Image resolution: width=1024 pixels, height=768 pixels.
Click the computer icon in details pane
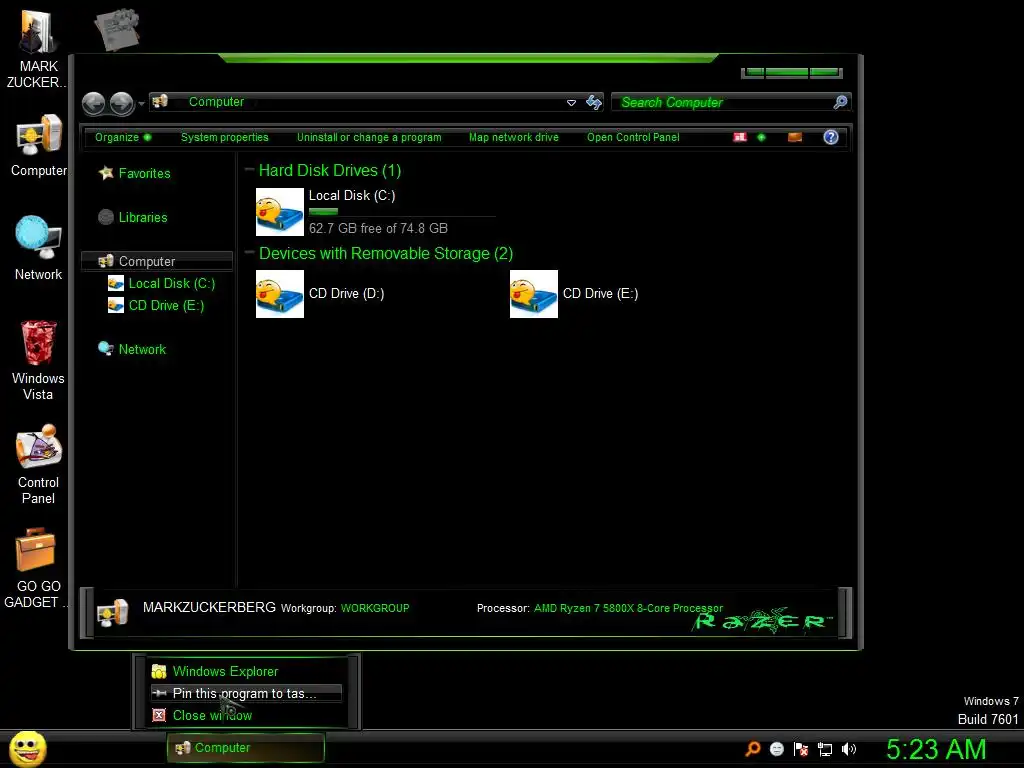click(x=112, y=613)
